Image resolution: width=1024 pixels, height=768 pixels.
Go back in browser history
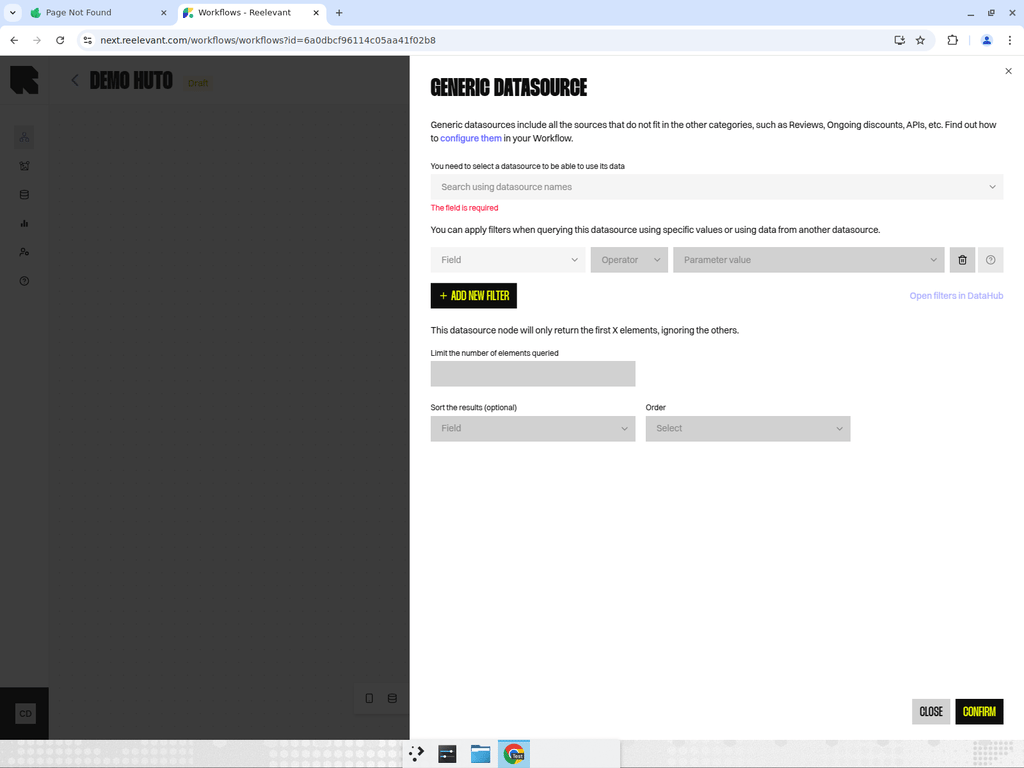(x=14, y=40)
